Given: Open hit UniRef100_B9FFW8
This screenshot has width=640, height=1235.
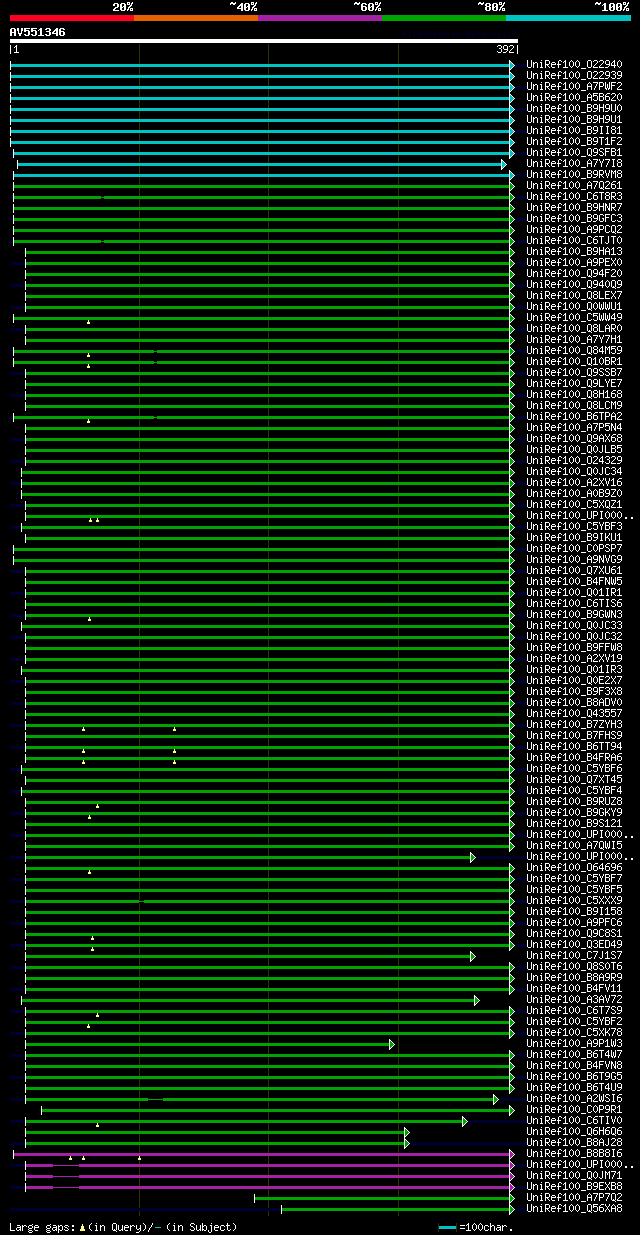Looking at the screenshot, I should [574, 648].
